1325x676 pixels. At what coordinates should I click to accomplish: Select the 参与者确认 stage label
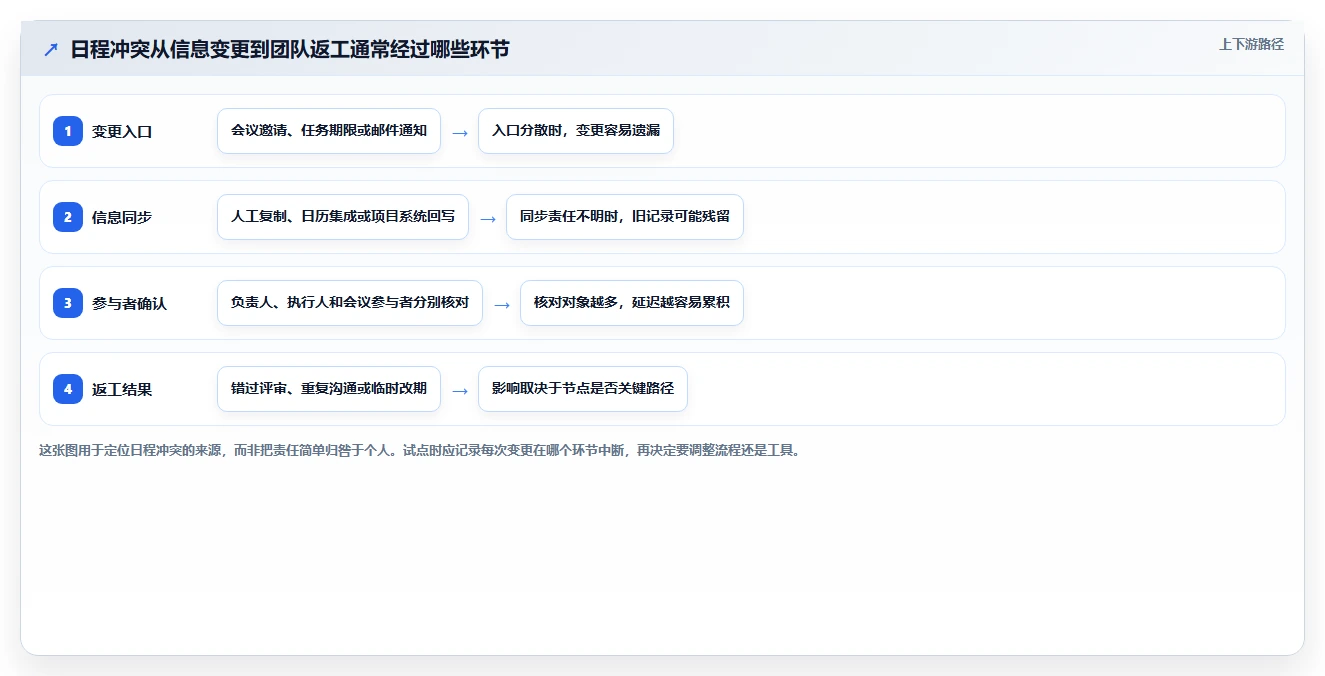click(x=130, y=303)
